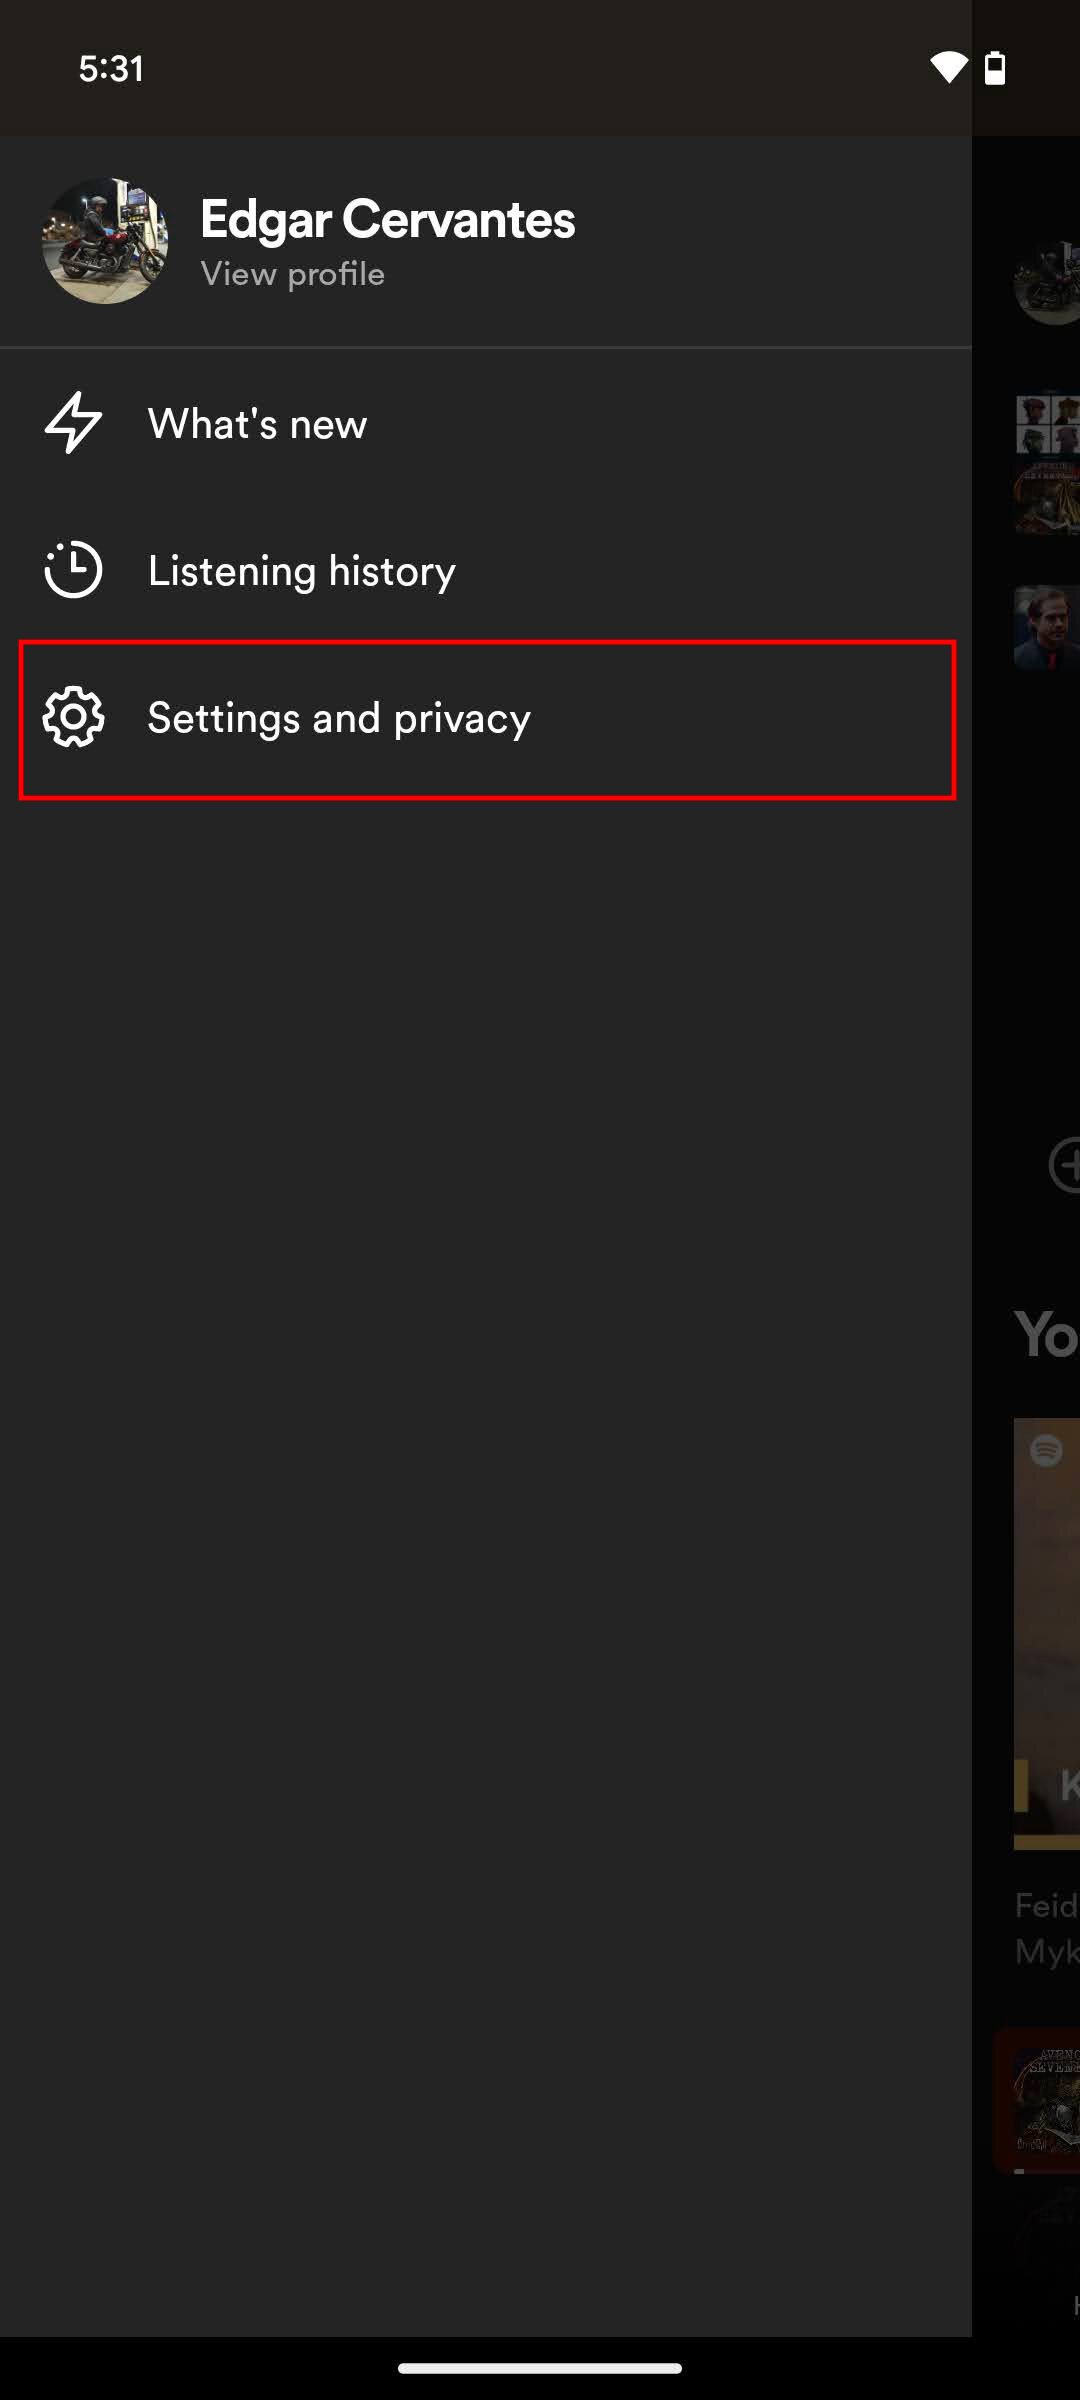Image resolution: width=1080 pixels, height=2400 pixels.
Task: Tap the dimmed avatar behind the drawer
Action: click(x=1048, y=283)
